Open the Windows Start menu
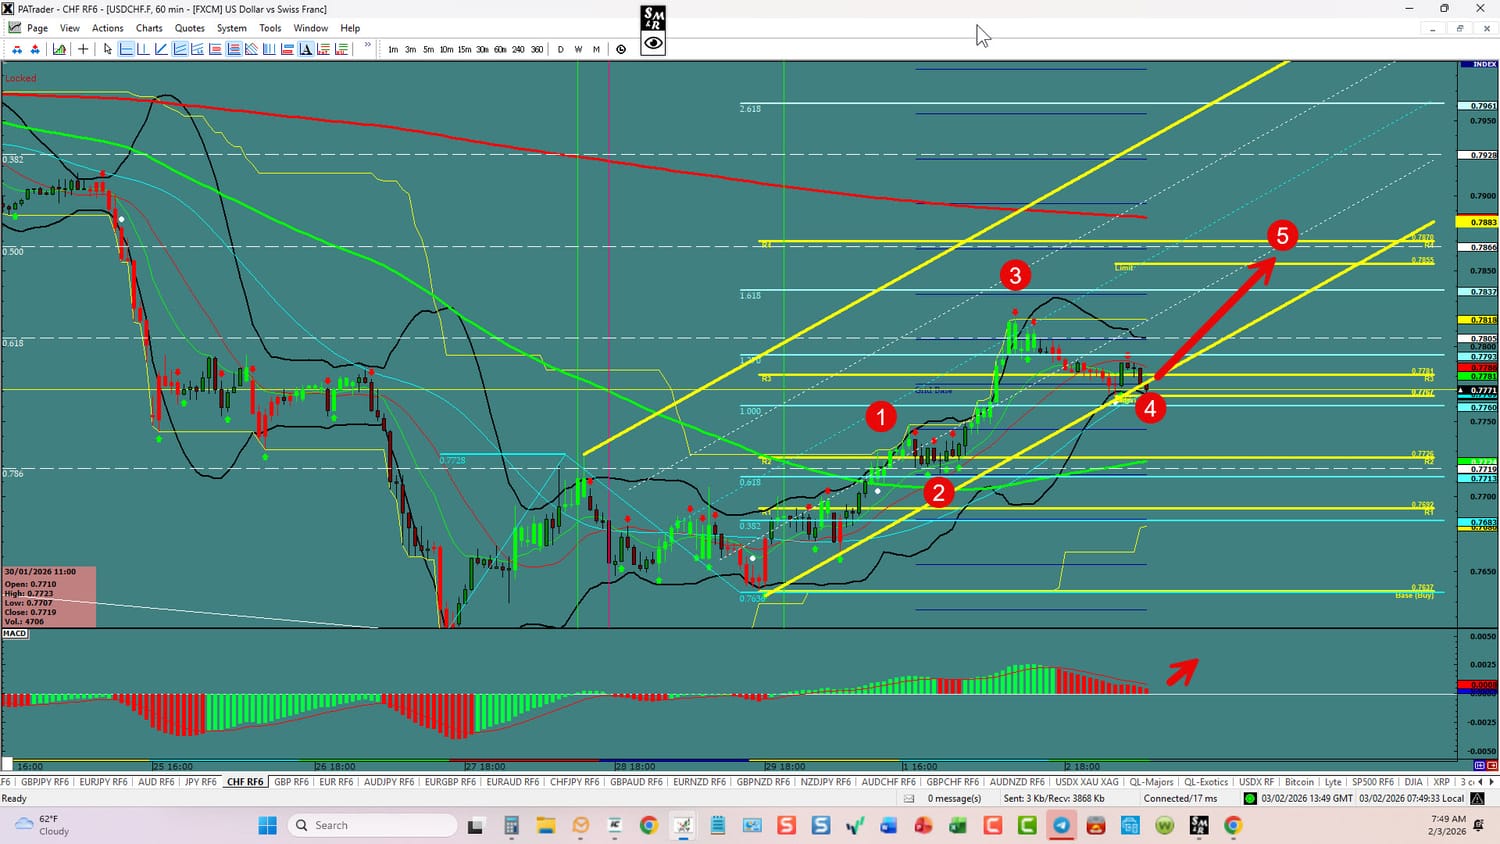The width and height of the screenshot is (1500, 844). click(x=267, y=825)
